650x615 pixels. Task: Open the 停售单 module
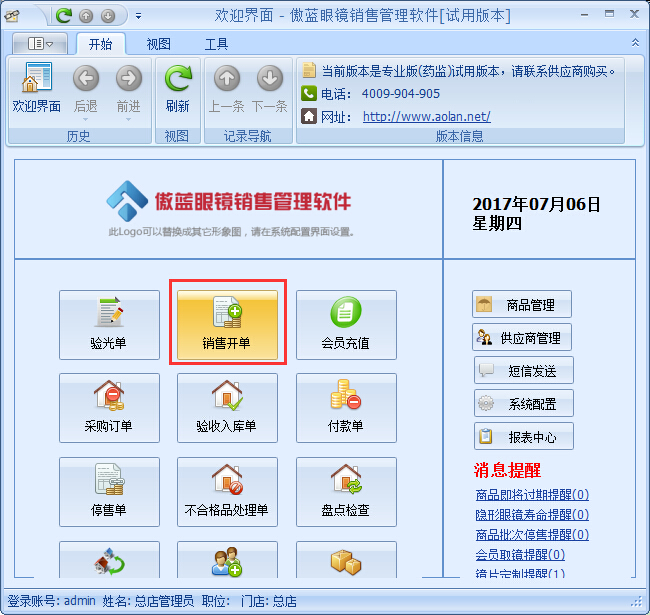pos(109,491)
